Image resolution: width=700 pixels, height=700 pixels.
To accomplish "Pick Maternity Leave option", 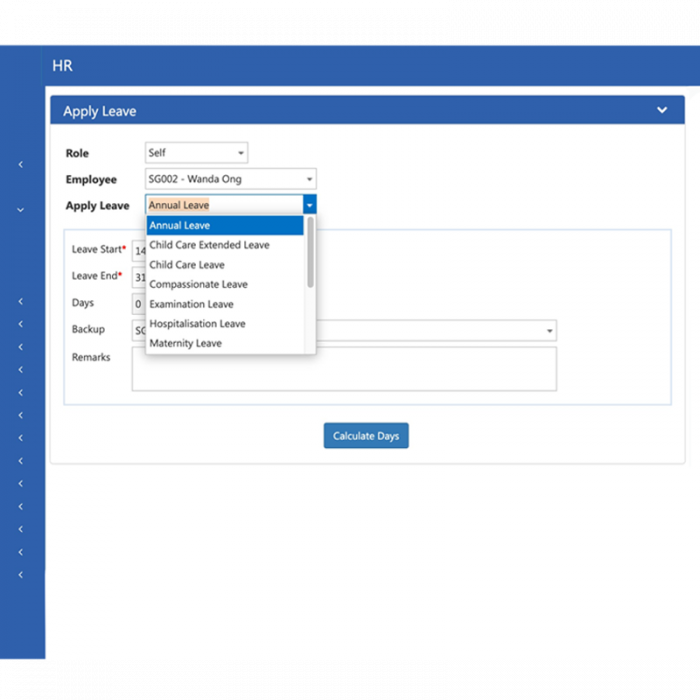I will 225,343.
